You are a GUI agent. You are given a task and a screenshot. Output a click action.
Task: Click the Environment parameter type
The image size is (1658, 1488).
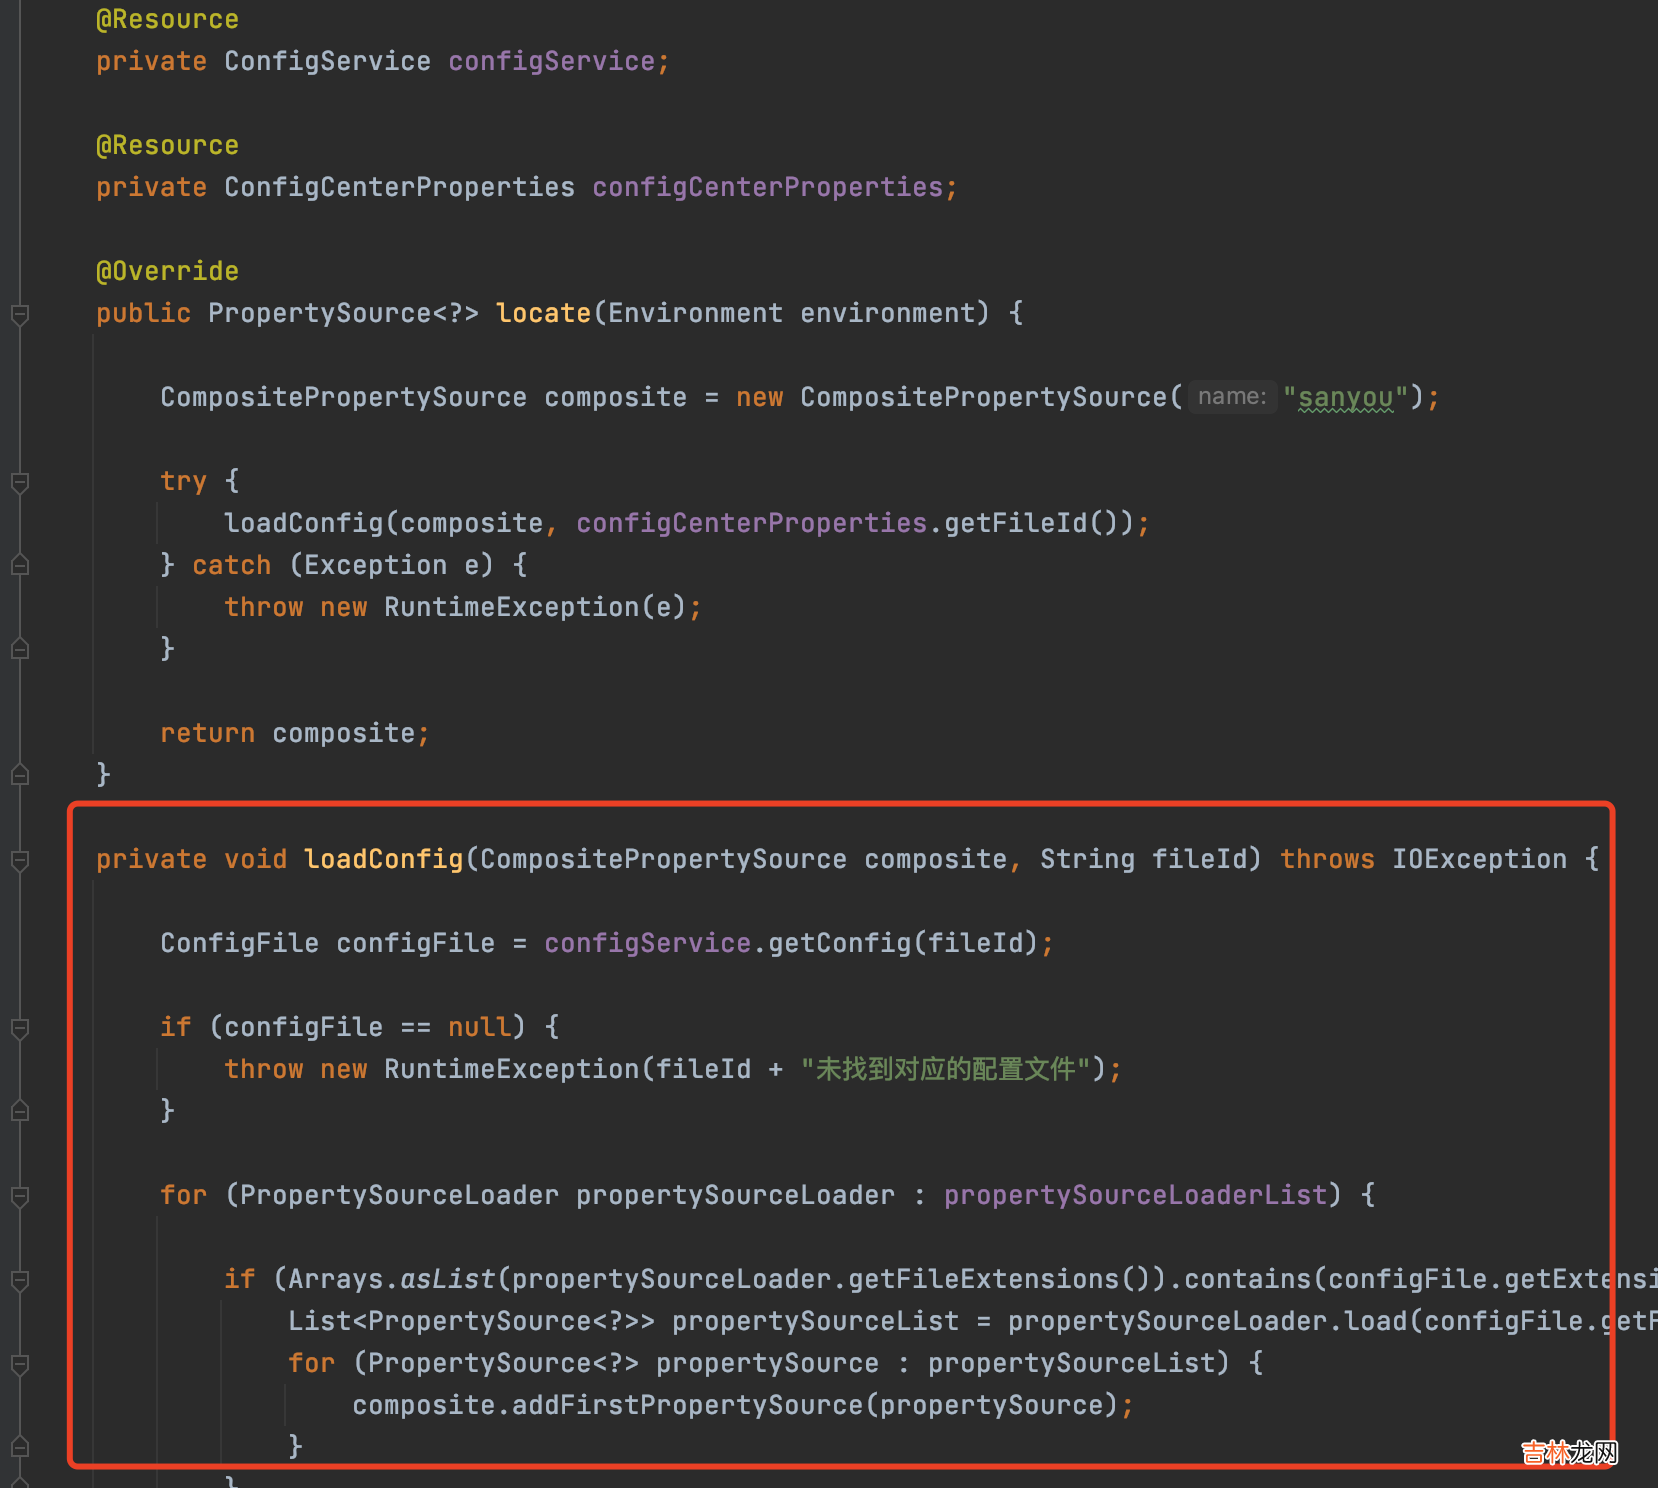pos(695,313)
